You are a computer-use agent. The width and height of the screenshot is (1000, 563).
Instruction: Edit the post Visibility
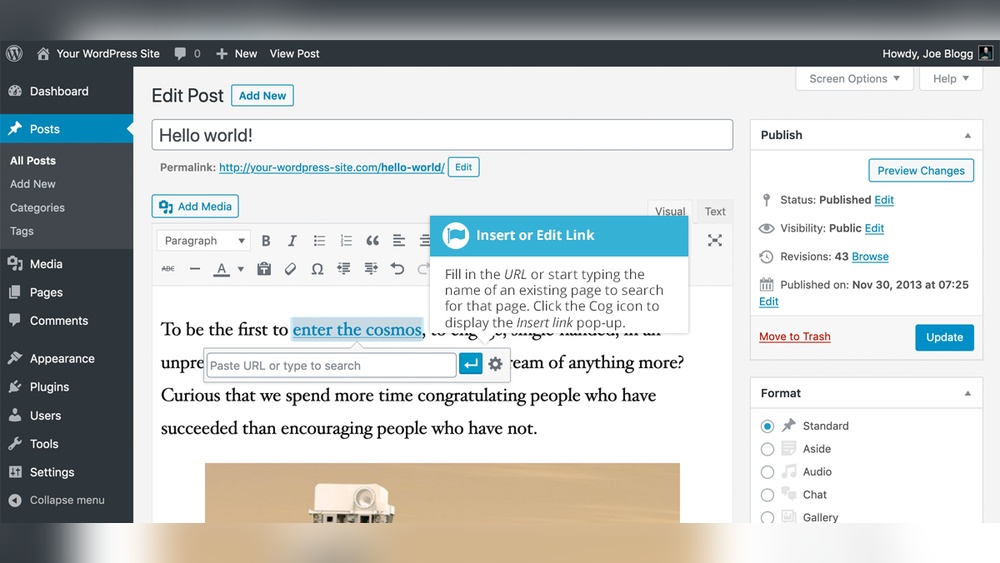point(874,228)
